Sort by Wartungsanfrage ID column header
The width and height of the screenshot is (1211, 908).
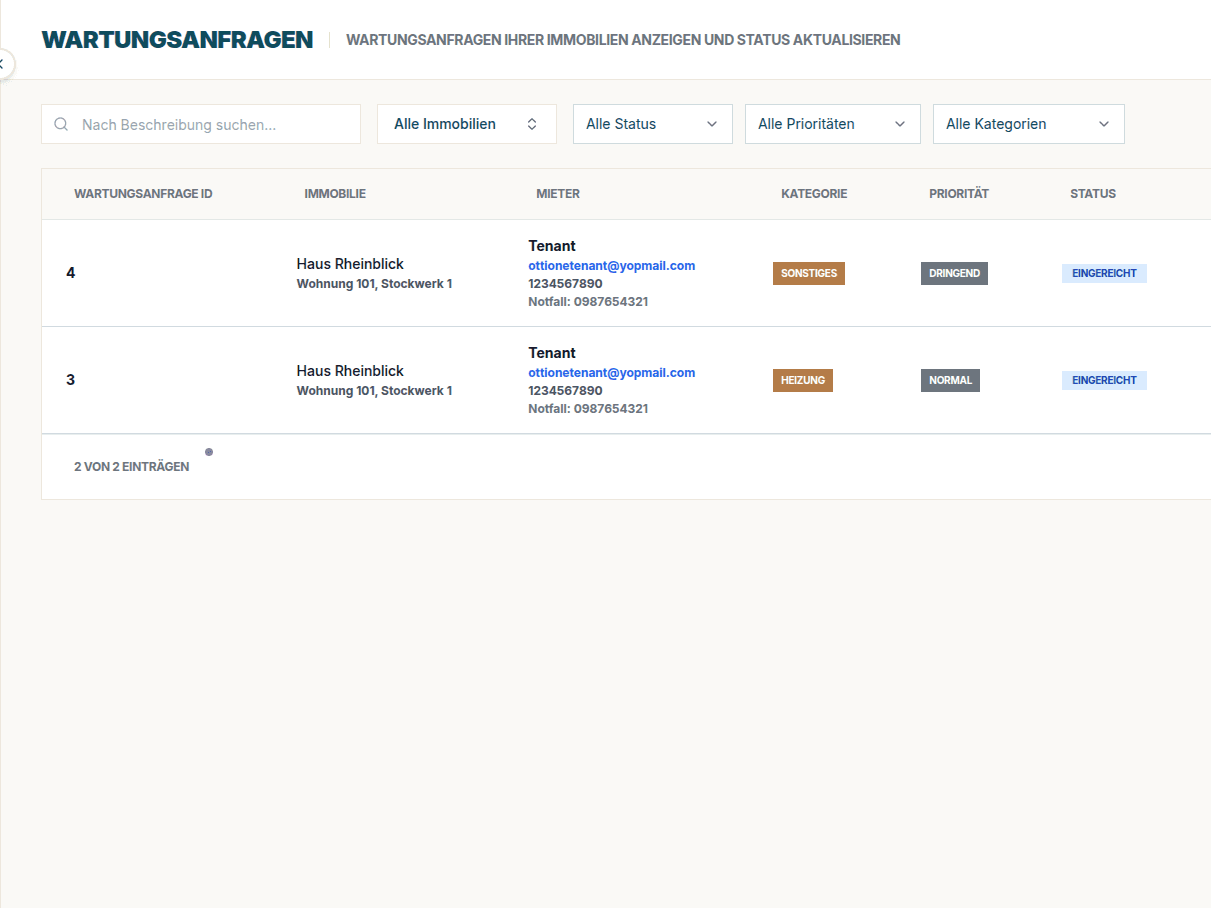pos(143,194)
